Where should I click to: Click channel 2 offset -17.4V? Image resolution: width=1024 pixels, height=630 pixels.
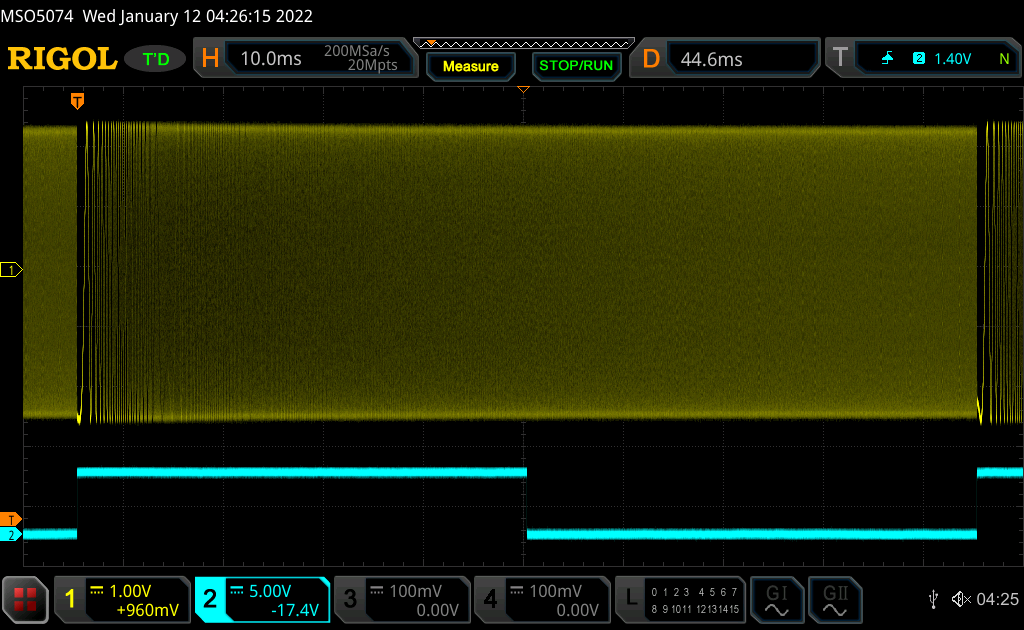[x=295, y=610]
